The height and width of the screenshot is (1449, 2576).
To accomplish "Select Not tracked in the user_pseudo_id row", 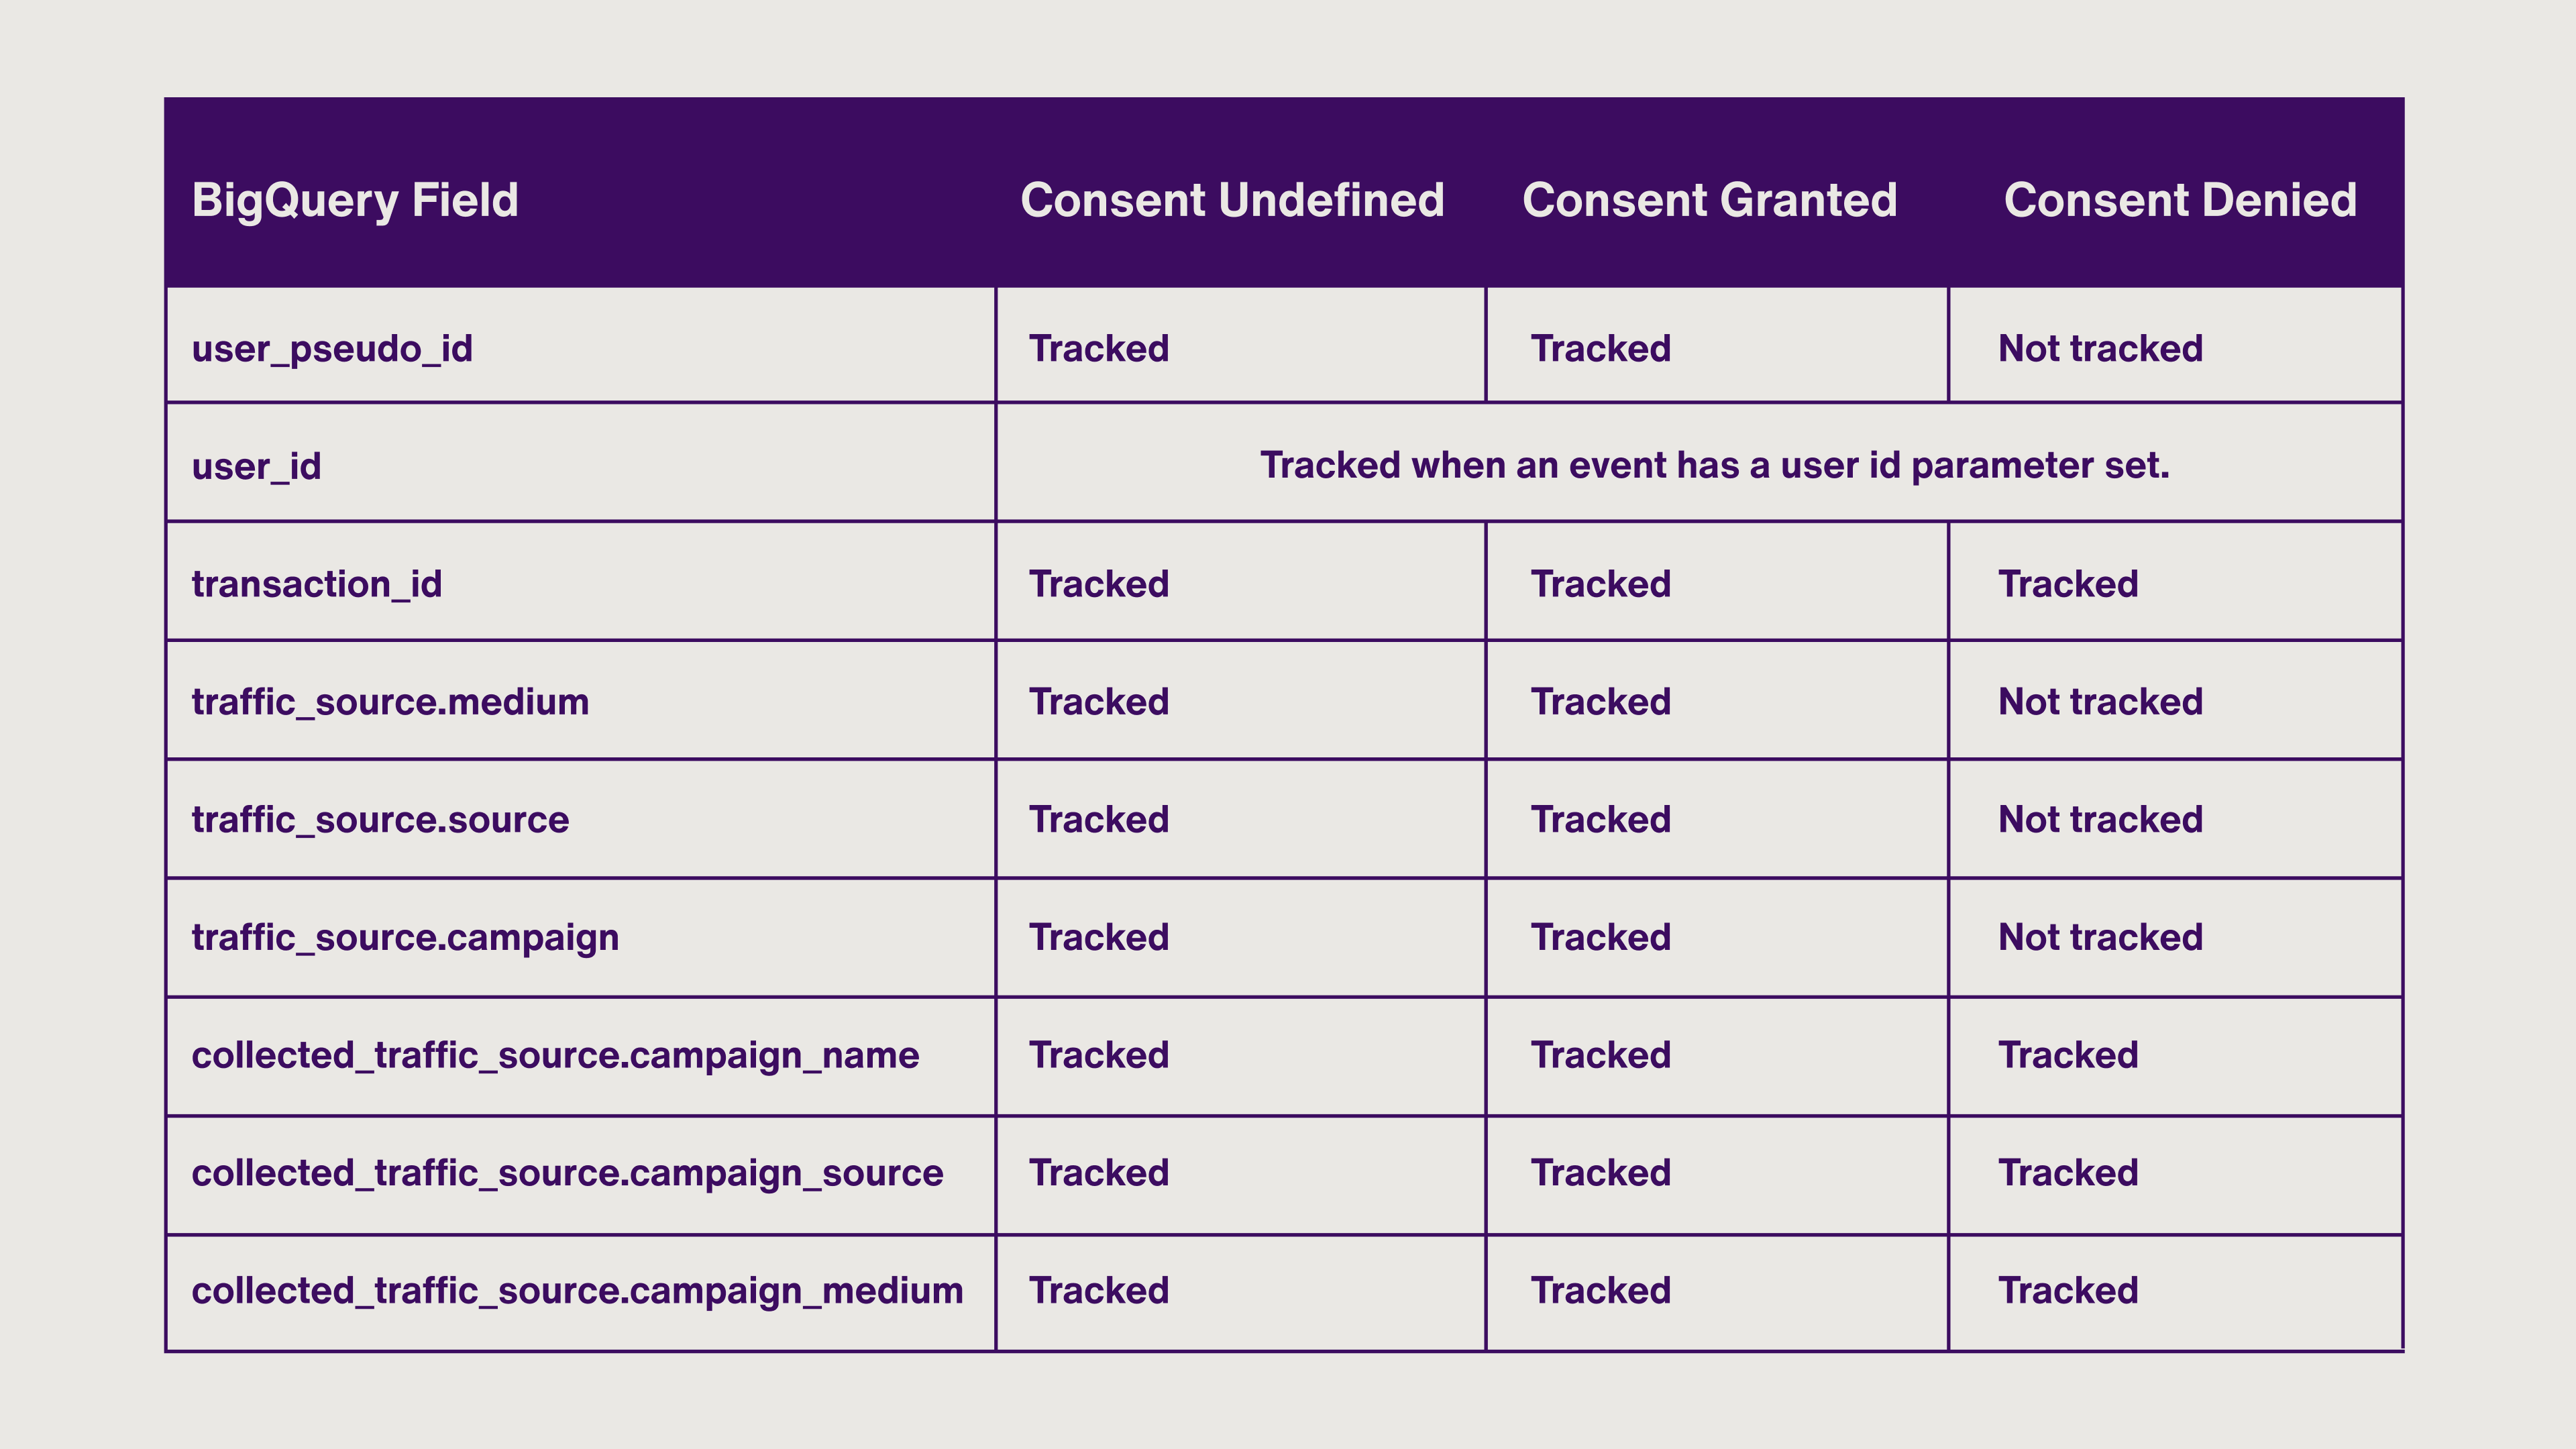I will tap(2100, 349).
